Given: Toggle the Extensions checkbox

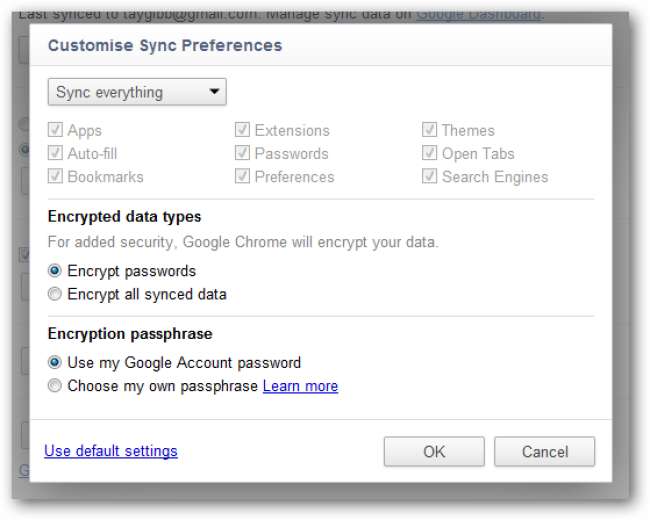Looking at the screenshot, I should (x=242, y=130).
